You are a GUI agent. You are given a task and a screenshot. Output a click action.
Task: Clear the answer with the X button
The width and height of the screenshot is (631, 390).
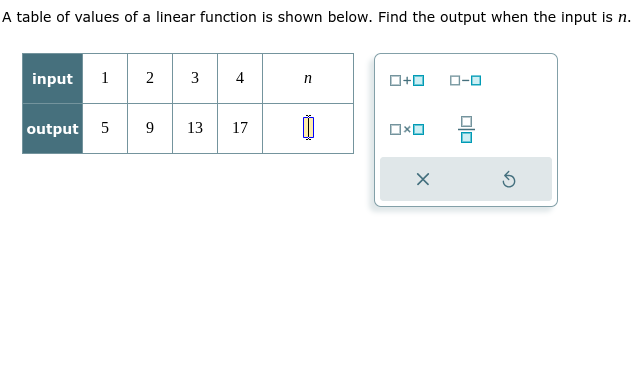coord(423,179)
